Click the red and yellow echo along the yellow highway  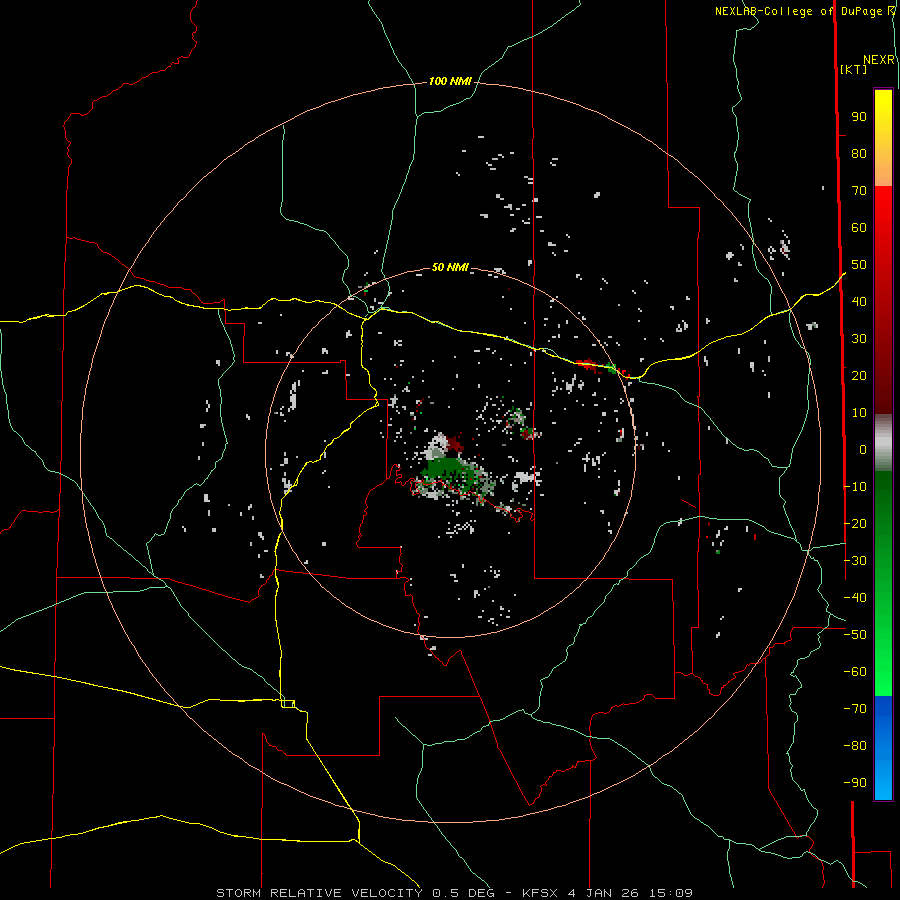tap(588, 364)
